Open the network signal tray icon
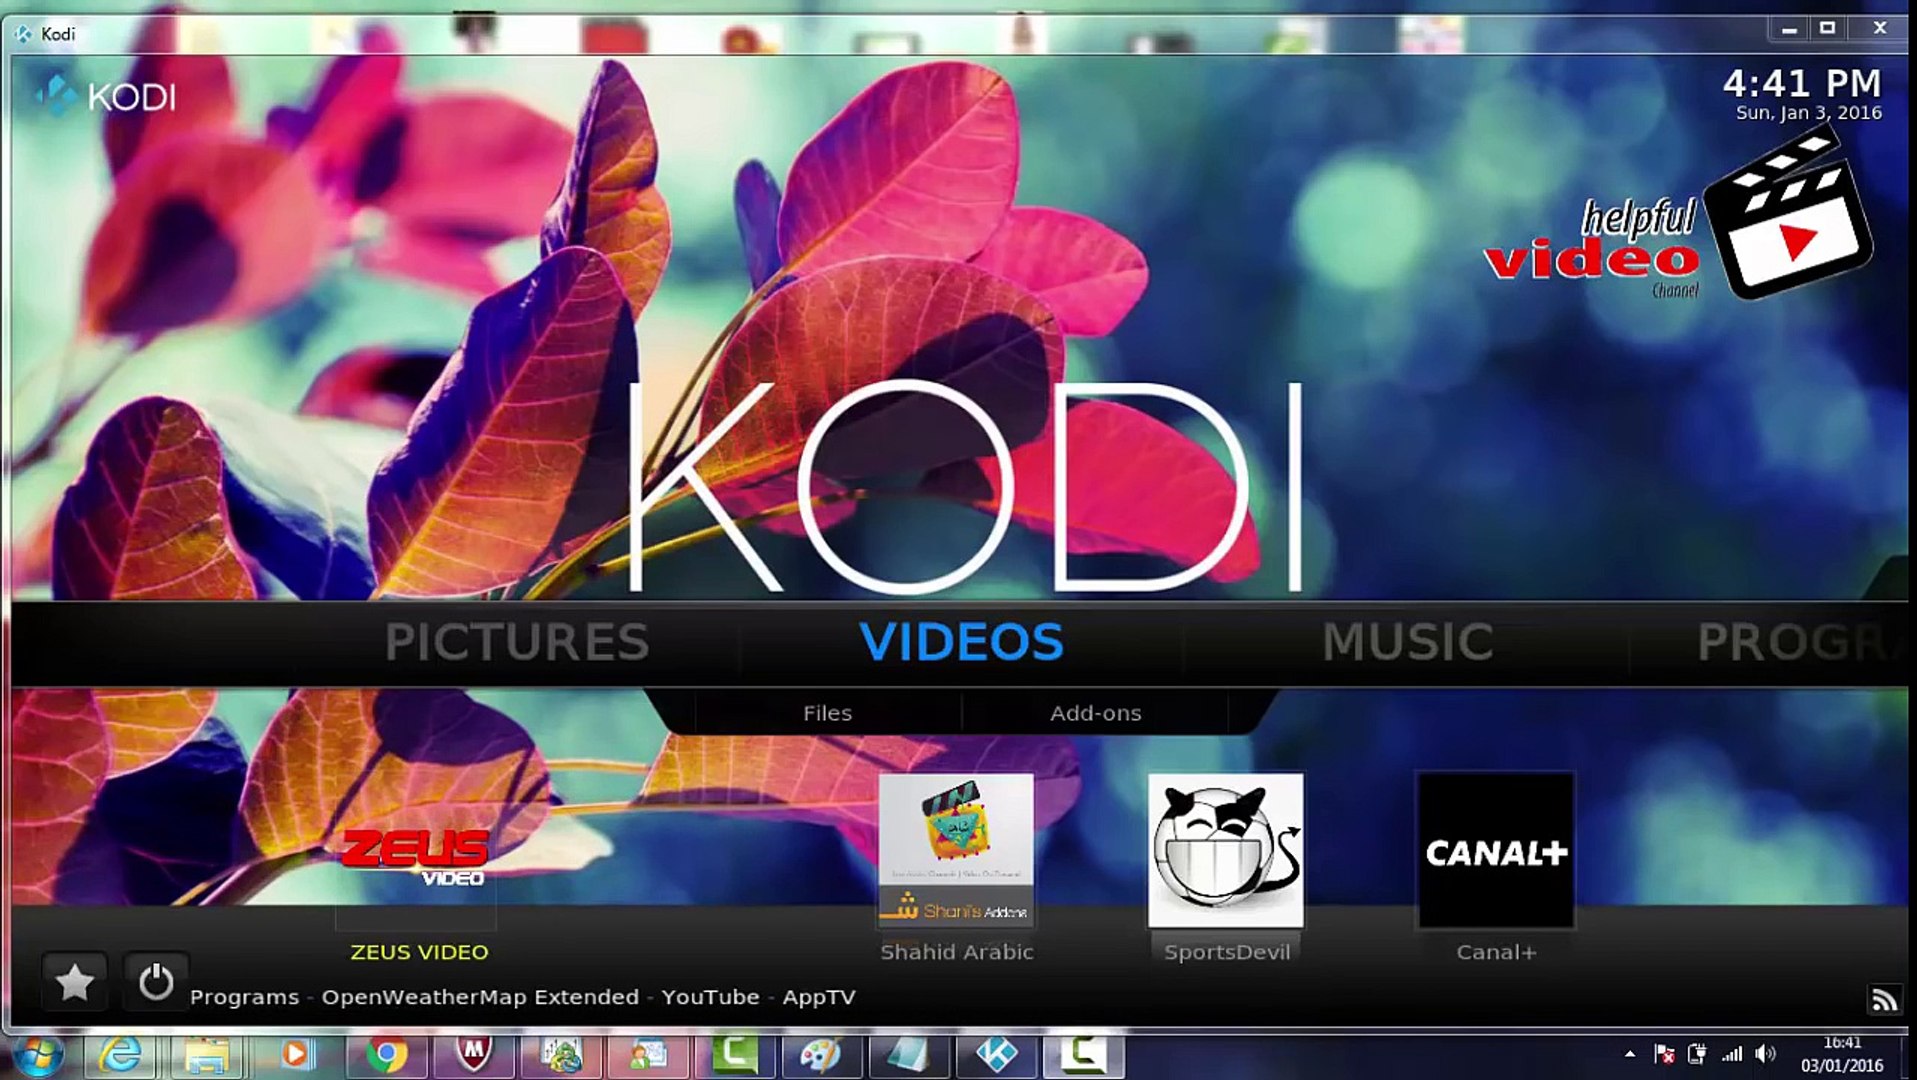1917x1080 pixels. (1732, 1054)
